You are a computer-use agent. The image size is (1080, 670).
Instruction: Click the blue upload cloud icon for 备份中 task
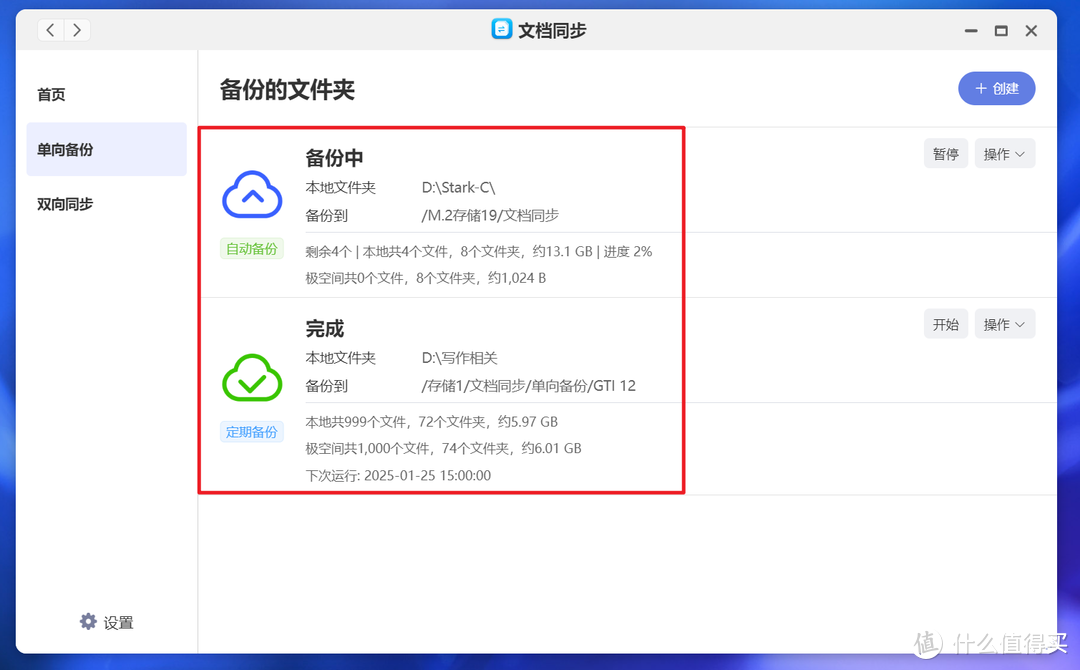[x=251, y=196]
